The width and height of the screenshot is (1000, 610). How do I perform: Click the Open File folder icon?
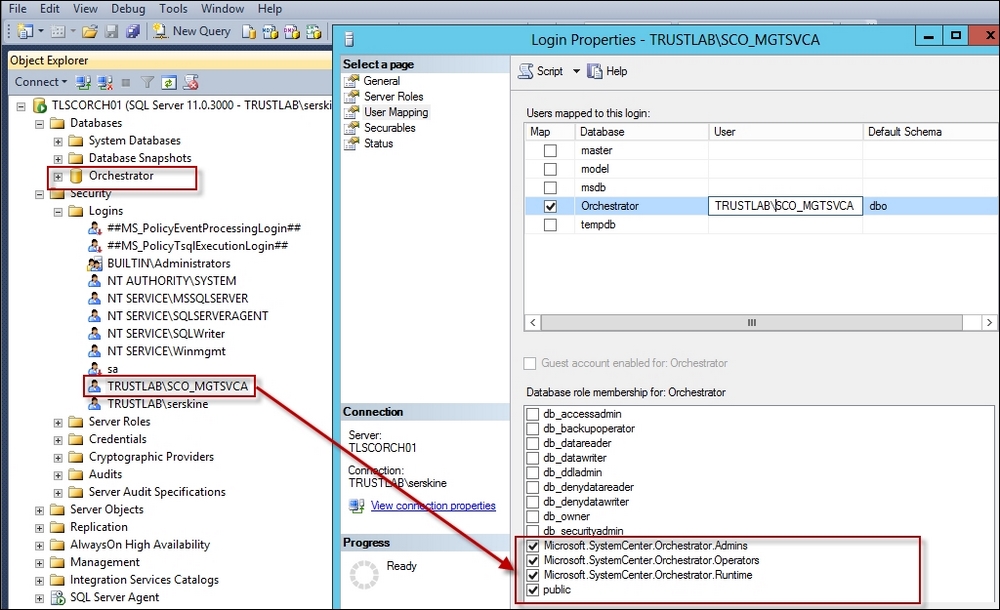[90, 31]
